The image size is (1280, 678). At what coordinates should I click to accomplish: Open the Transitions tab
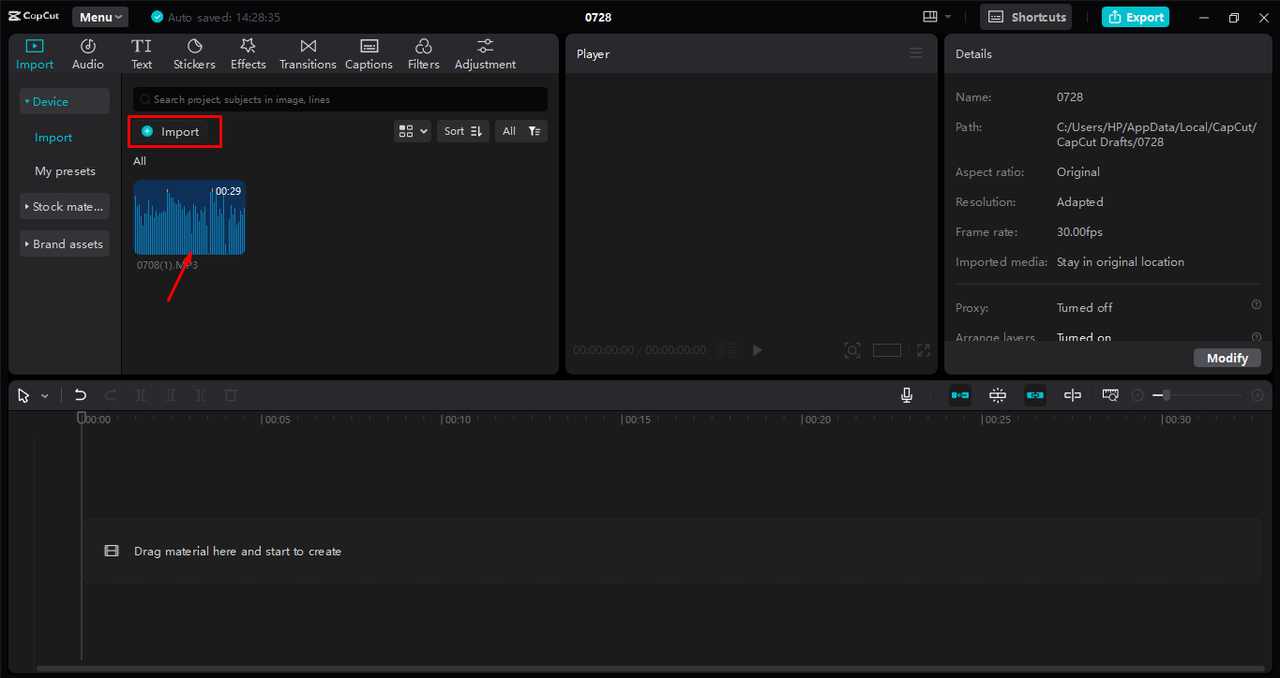tap(308, 54)
